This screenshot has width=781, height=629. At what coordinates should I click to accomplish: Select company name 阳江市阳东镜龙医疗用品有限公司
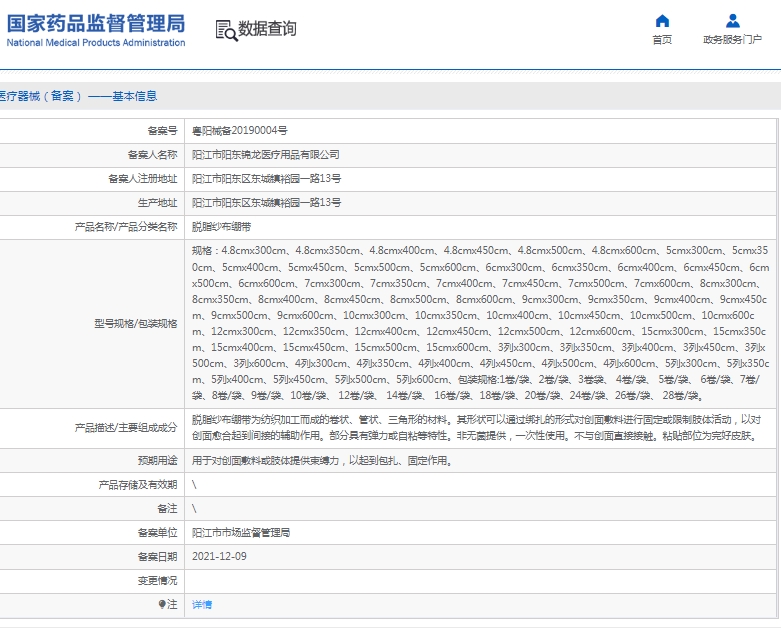(x=265, y=154)
